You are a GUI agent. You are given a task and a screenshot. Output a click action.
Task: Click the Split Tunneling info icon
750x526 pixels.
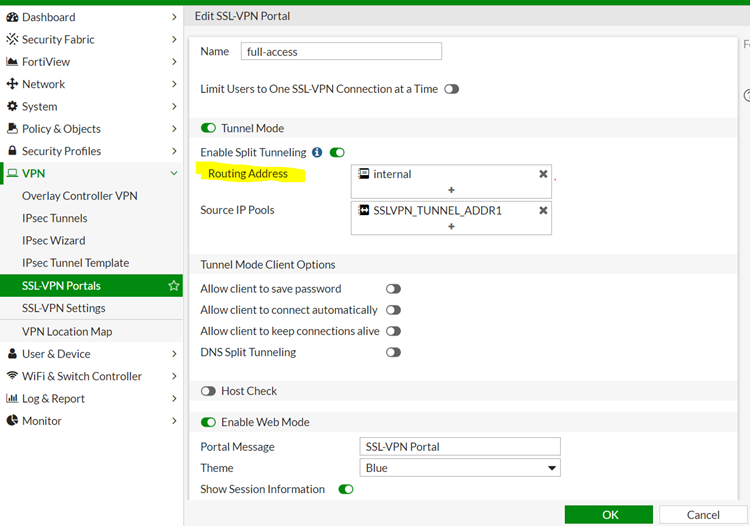click(x=317, y=152)
